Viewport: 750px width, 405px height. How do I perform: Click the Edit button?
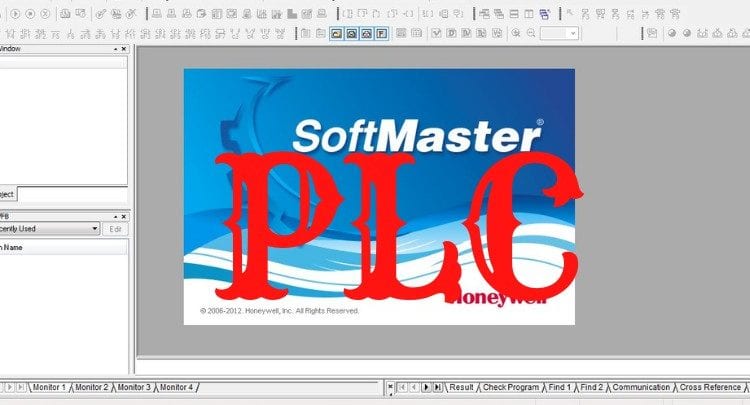(115, 229)
